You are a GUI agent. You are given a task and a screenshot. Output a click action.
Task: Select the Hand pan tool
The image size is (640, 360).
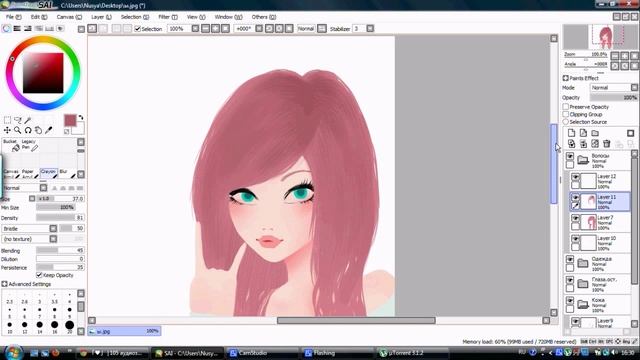click(x=38, y=130)
